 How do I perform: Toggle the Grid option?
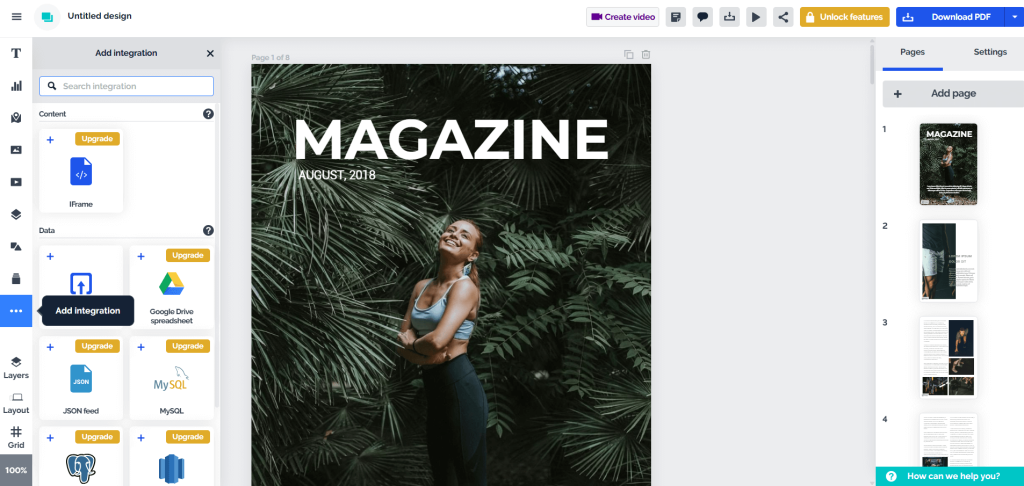click(x=16, y=438)
